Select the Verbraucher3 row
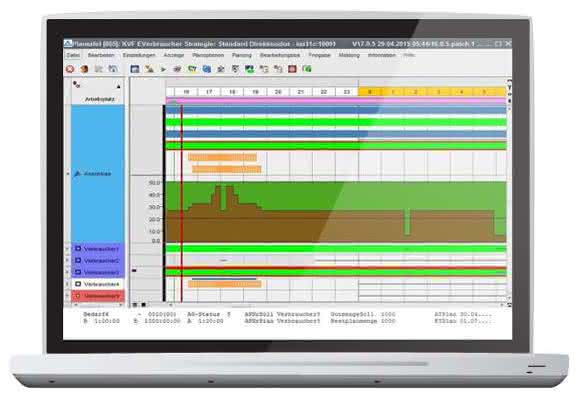Image resolution: width=580 pixels, height=406 pixels. (x=98, y=272)
